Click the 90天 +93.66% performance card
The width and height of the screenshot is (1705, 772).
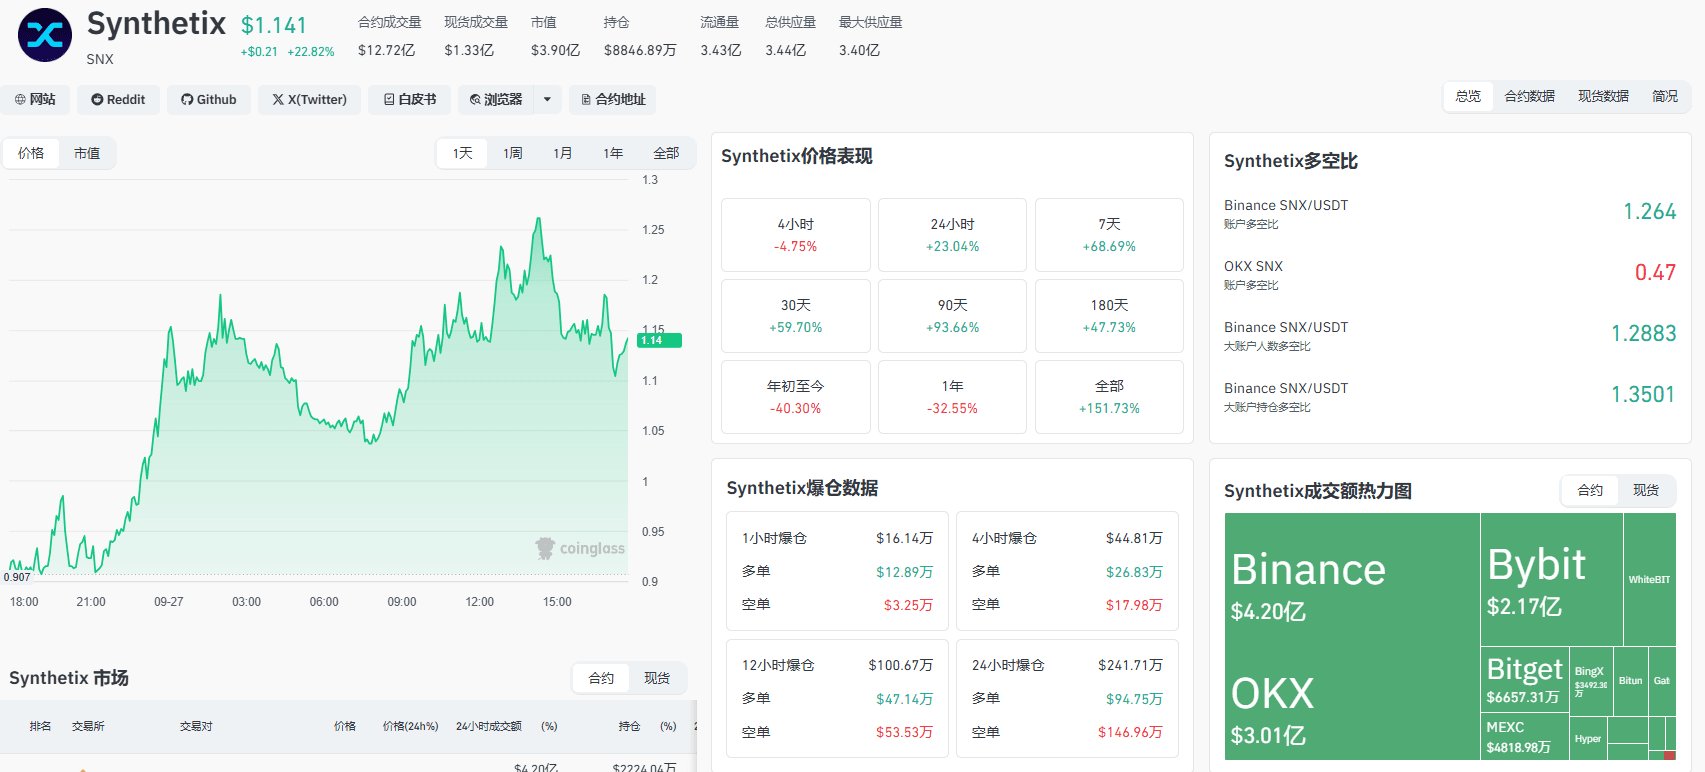952,316
